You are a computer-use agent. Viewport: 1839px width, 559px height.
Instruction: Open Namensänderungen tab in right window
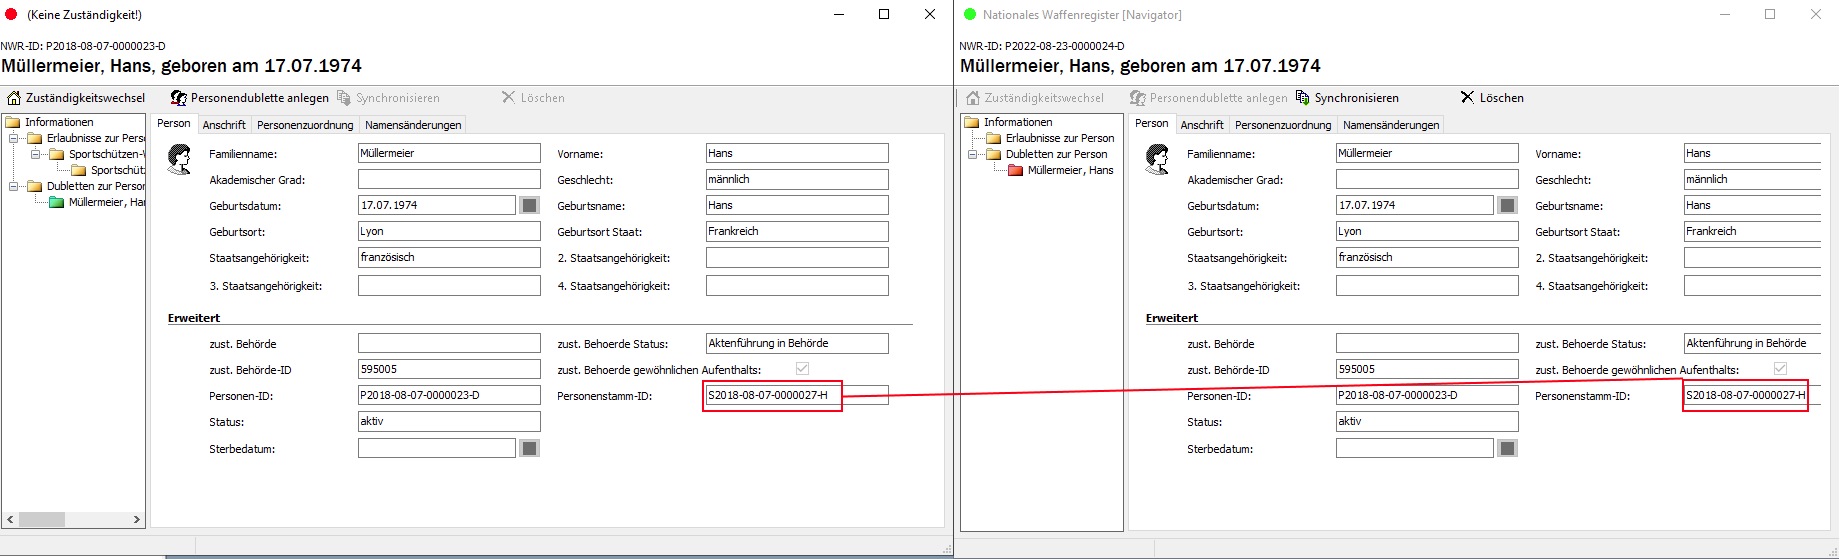1391,125
